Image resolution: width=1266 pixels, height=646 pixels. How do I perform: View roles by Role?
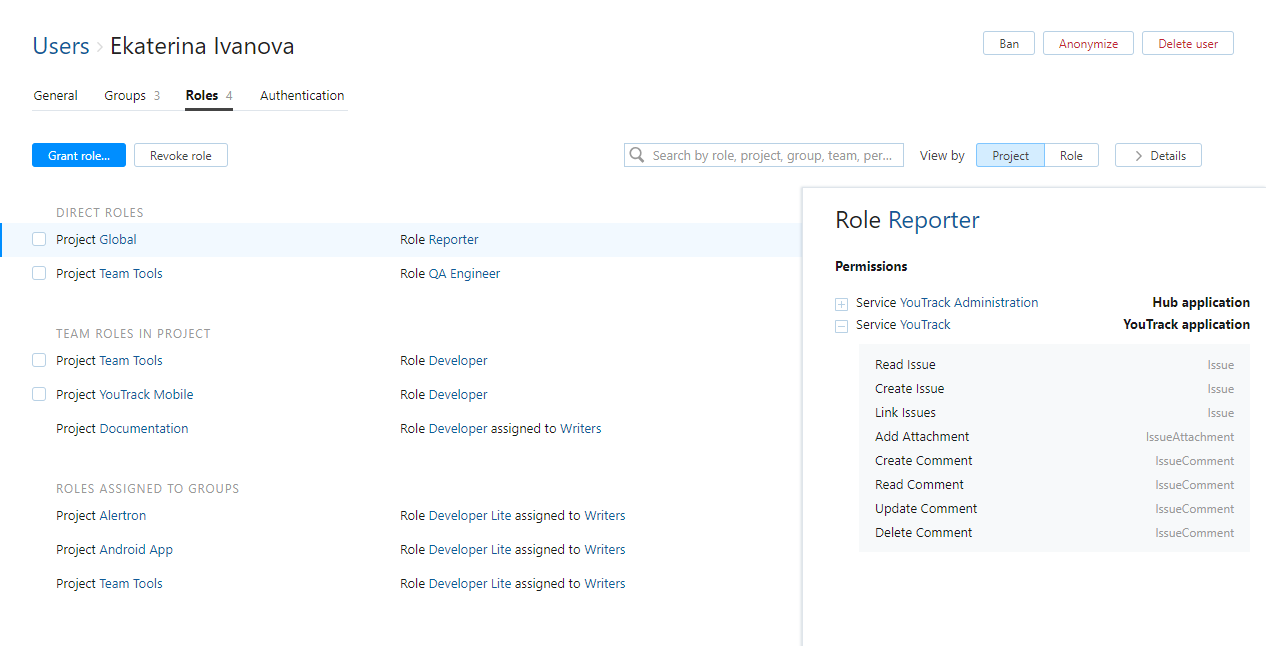(x=1071, y=155)
